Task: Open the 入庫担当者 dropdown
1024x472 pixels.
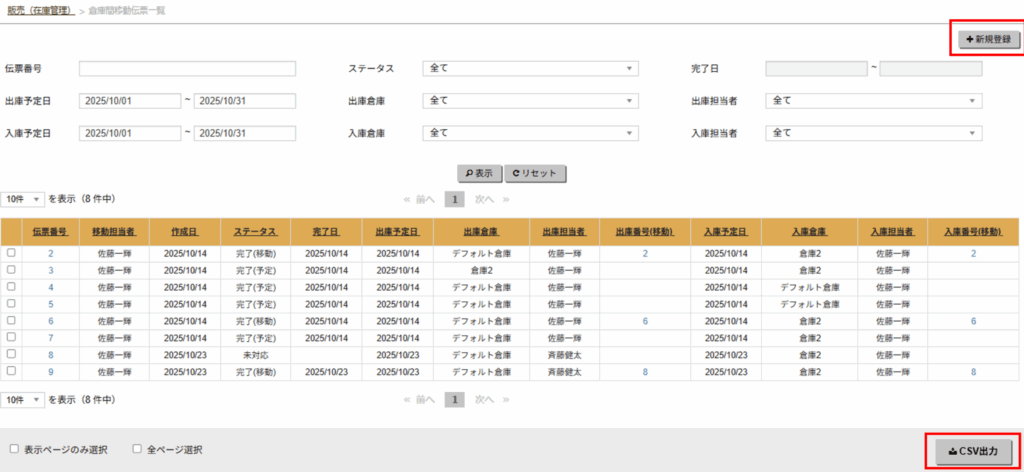Action: pyautogui.click(x=874, y=133)
